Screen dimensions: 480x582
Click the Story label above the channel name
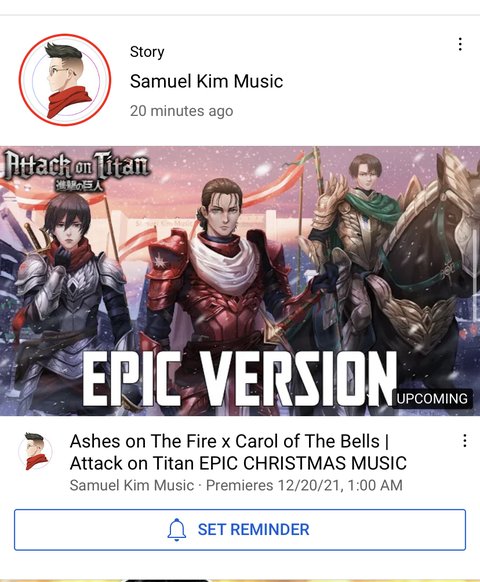[x=147, y=52]
